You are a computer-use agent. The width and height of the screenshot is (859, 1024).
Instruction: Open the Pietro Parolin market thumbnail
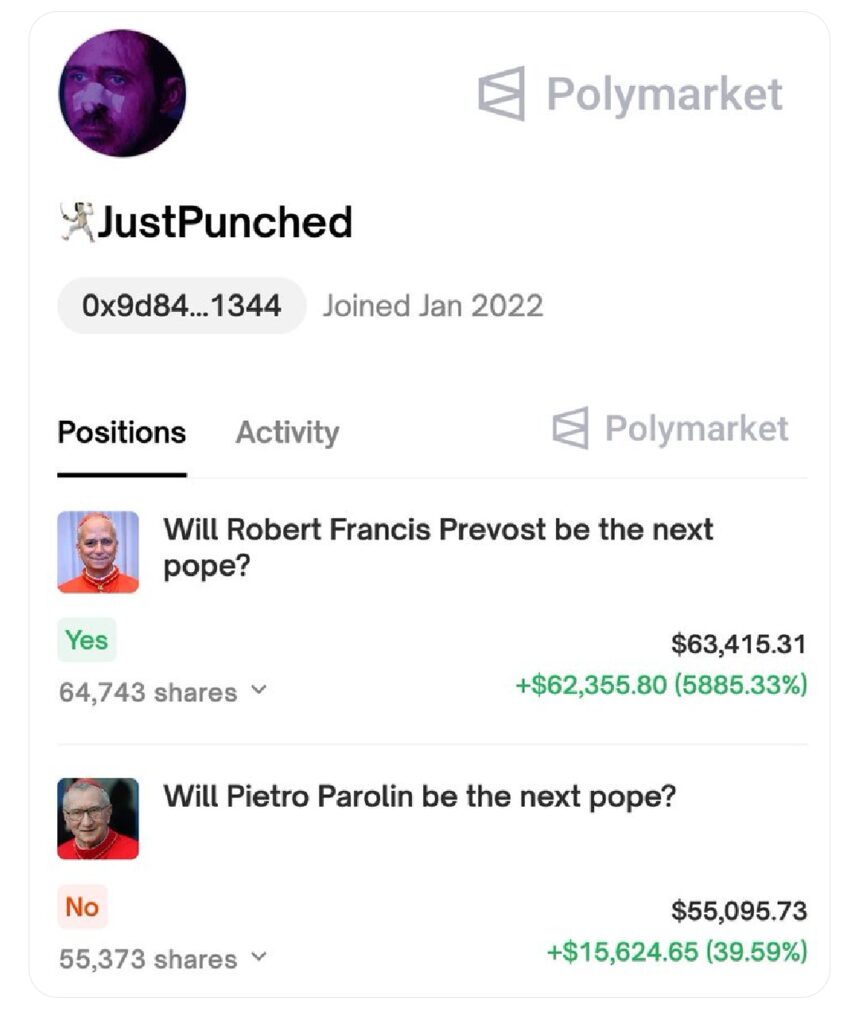[x=98, y=818]
